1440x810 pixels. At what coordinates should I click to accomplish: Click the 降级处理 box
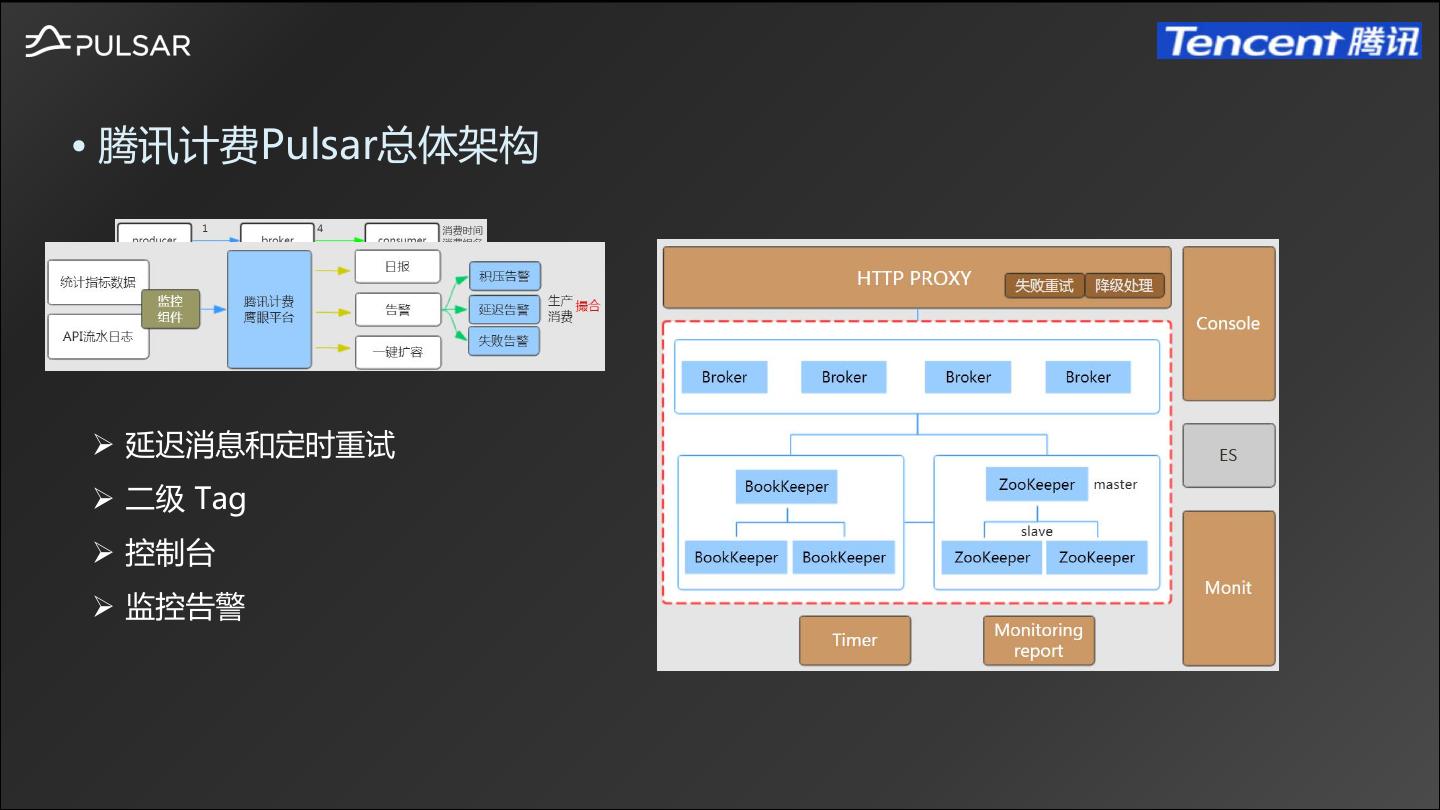click(1124, 286)
